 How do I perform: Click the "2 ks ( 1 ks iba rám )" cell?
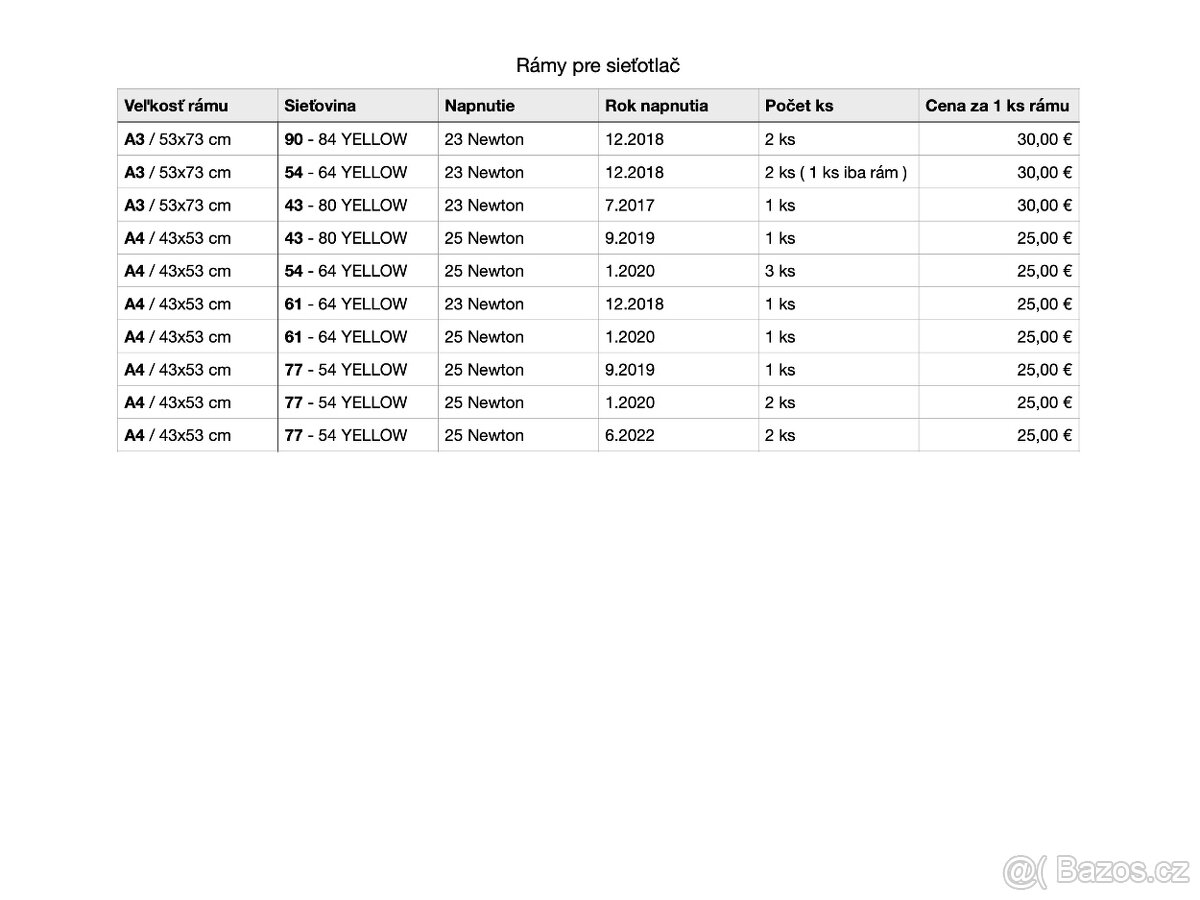836,172
